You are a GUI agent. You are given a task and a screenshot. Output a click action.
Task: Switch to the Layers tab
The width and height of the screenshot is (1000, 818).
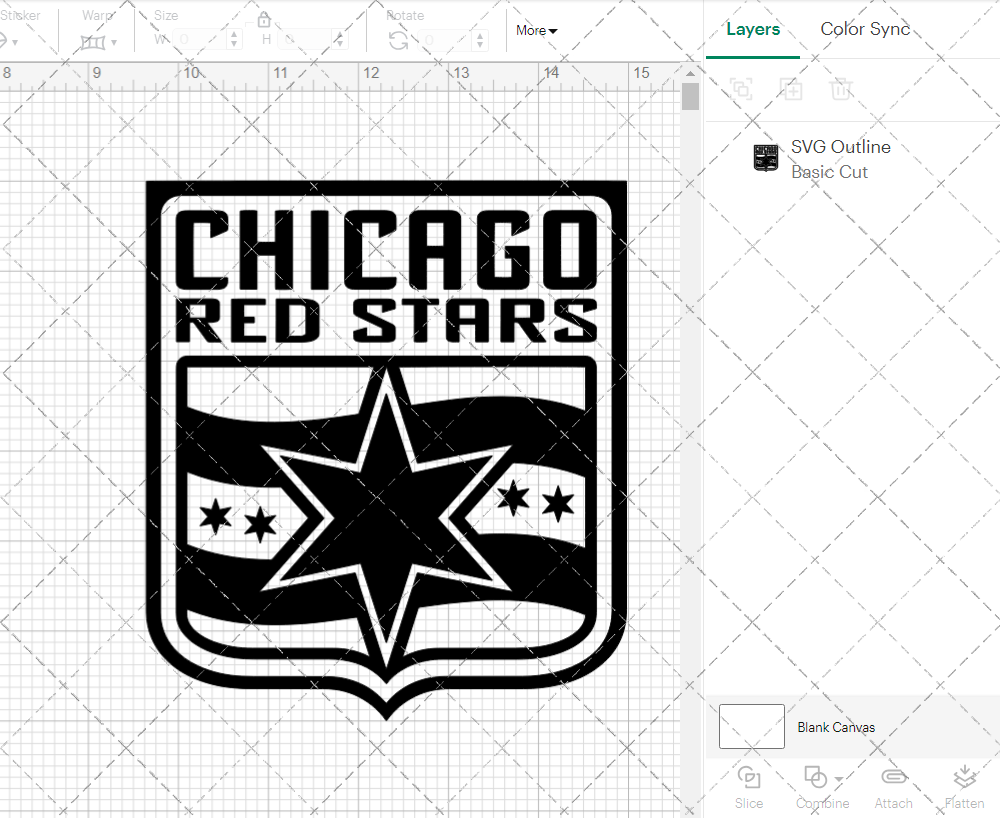click(x=753, y=29)
